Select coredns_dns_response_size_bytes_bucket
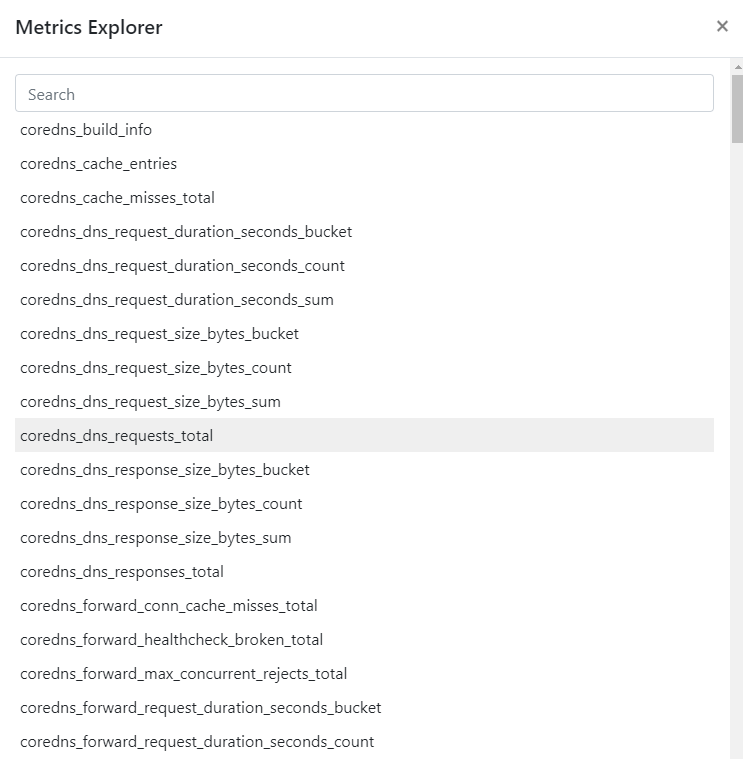 coord(364,470)
